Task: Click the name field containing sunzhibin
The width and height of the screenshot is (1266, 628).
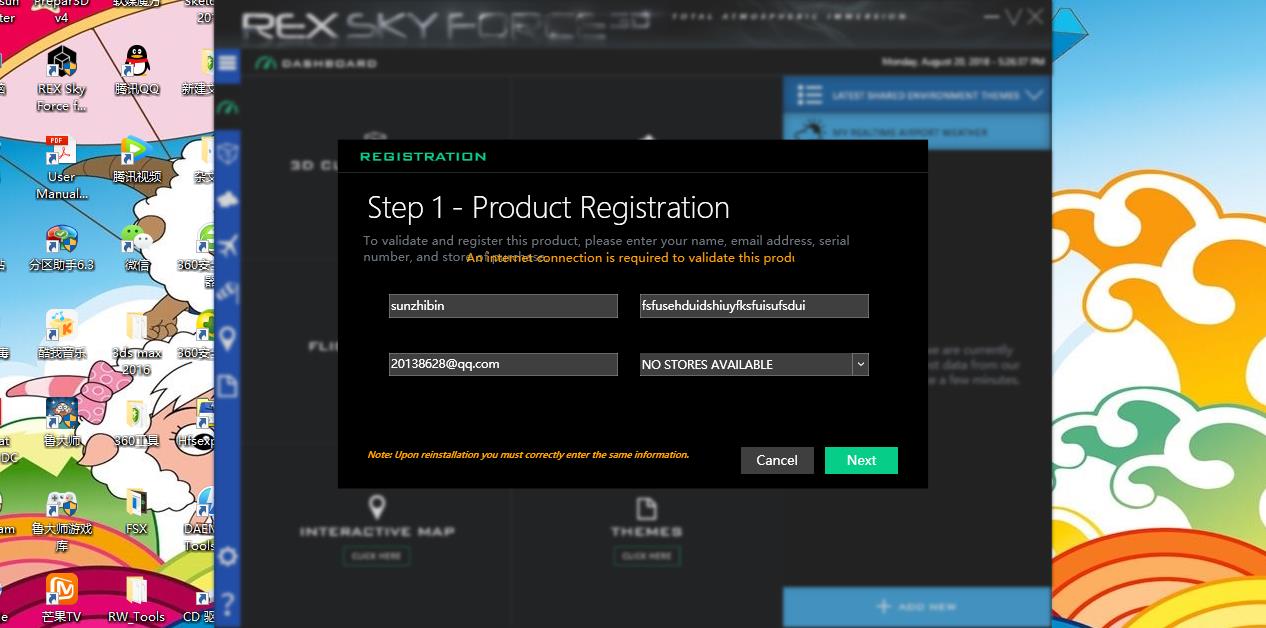Action: [503, 306]
